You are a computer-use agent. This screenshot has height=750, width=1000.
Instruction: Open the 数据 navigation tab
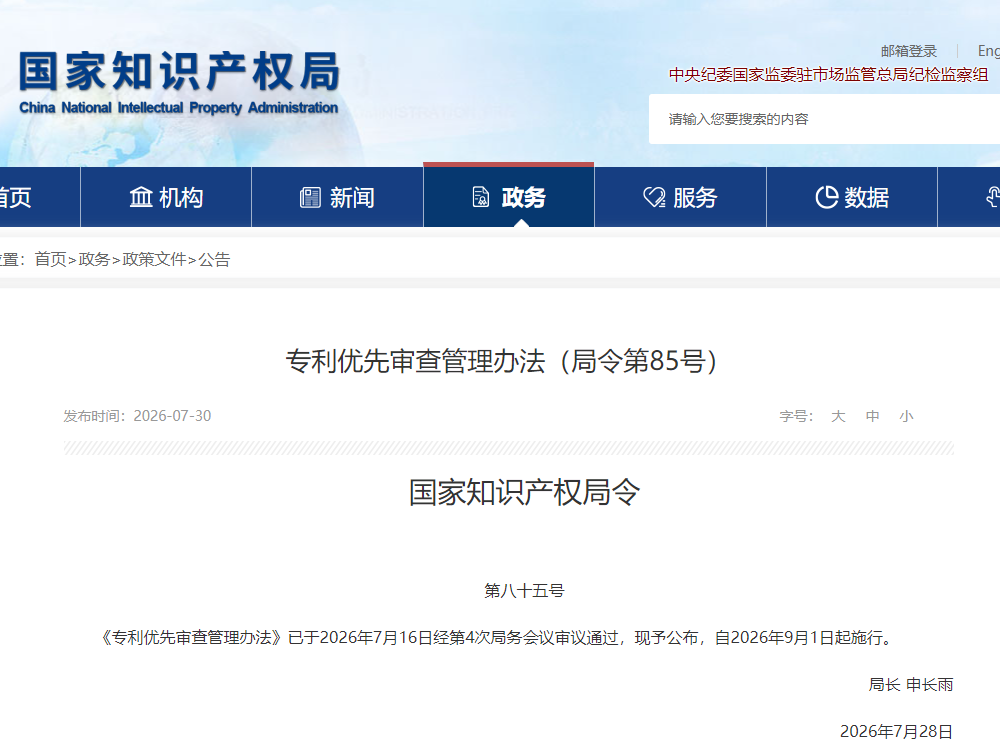852,197
